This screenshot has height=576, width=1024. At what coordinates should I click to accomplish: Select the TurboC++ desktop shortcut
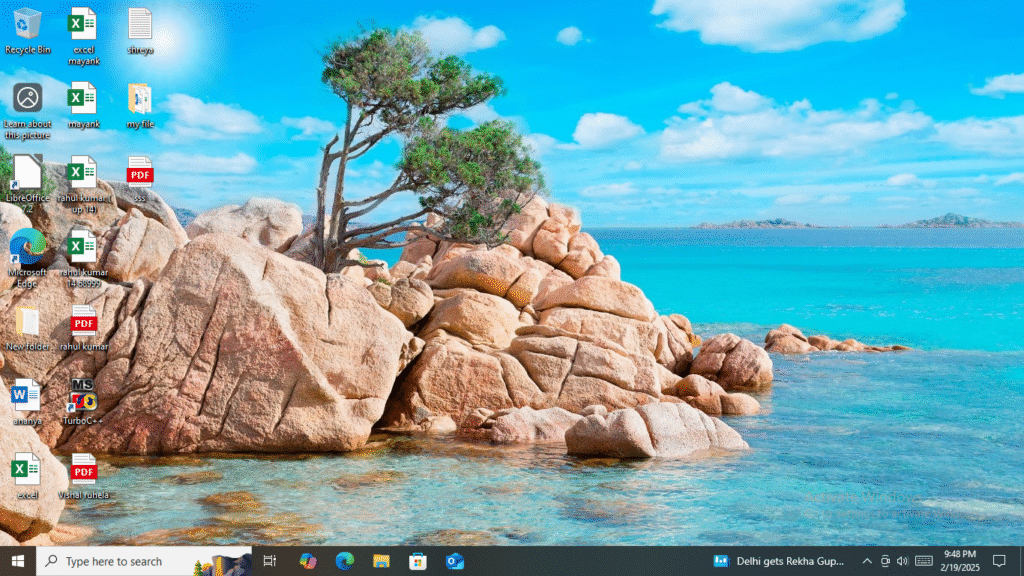(83, 396)
